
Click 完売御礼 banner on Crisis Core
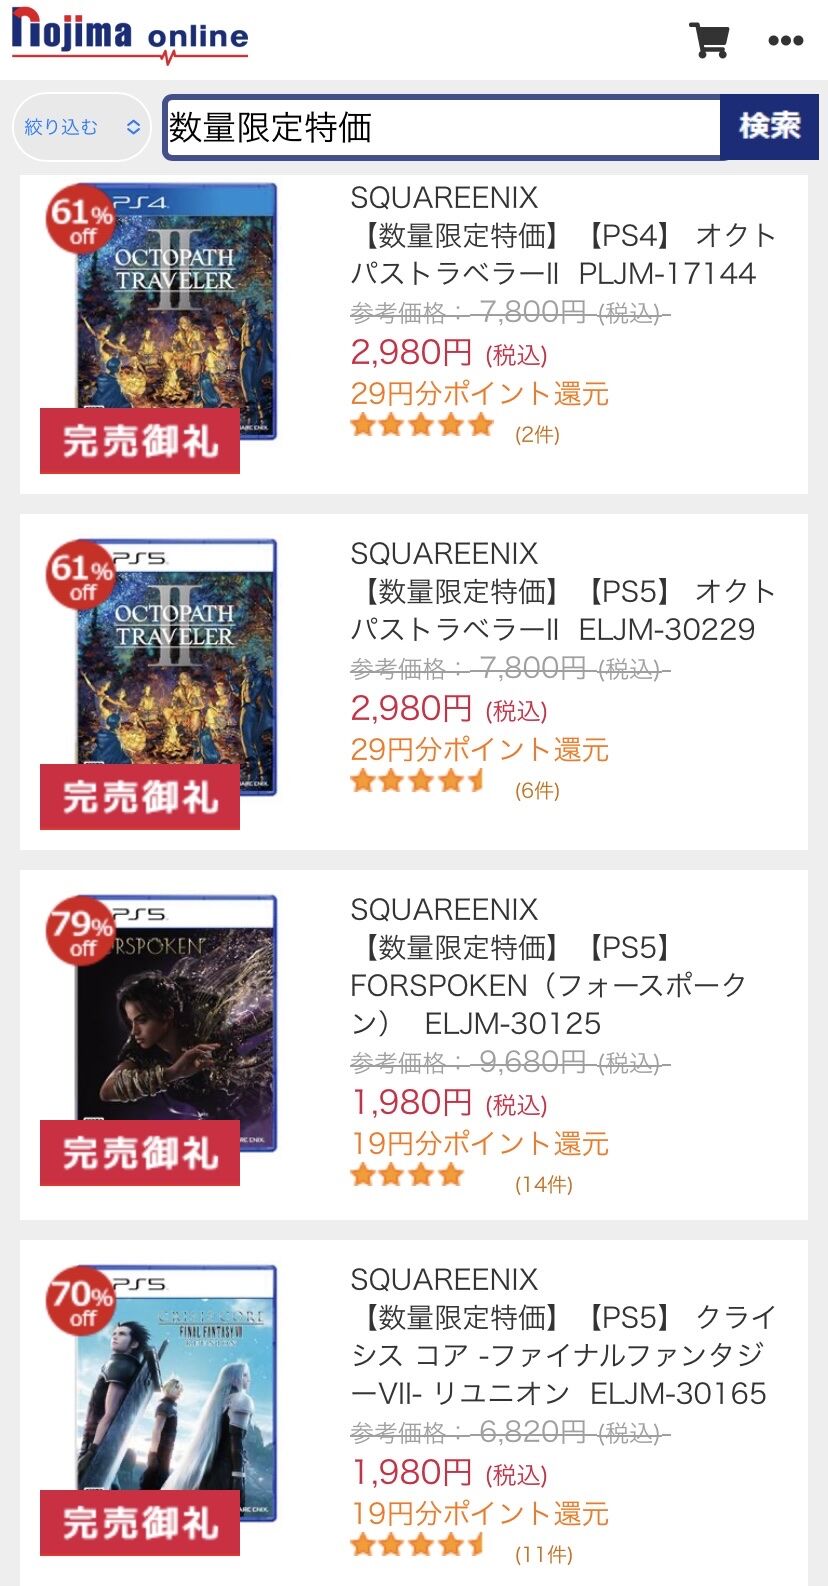tap(140, 1522)
